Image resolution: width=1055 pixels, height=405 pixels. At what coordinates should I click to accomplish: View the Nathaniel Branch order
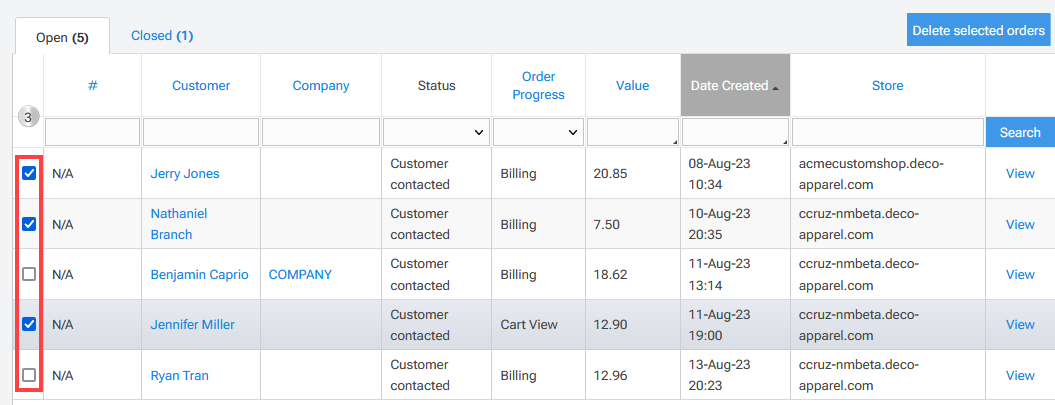click(x=1020, y=224)
